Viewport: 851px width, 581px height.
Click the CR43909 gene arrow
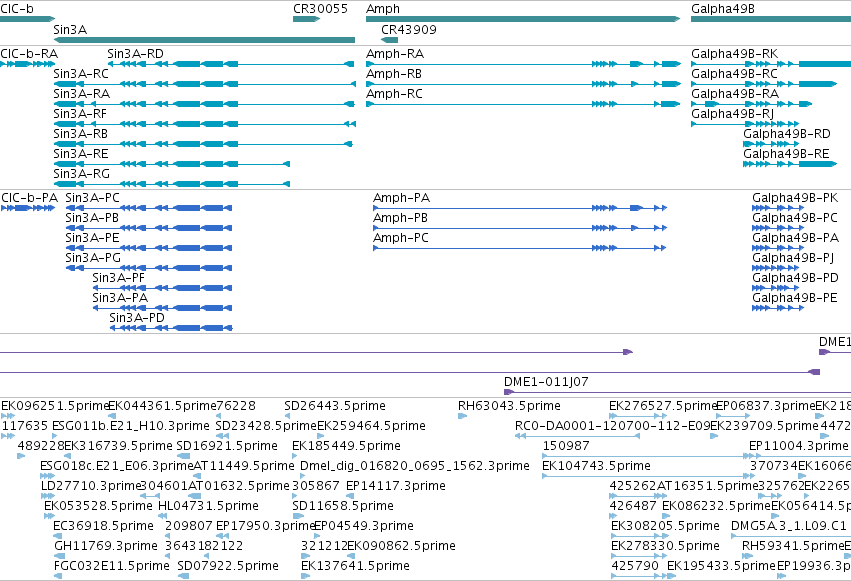tap(390, 40)
